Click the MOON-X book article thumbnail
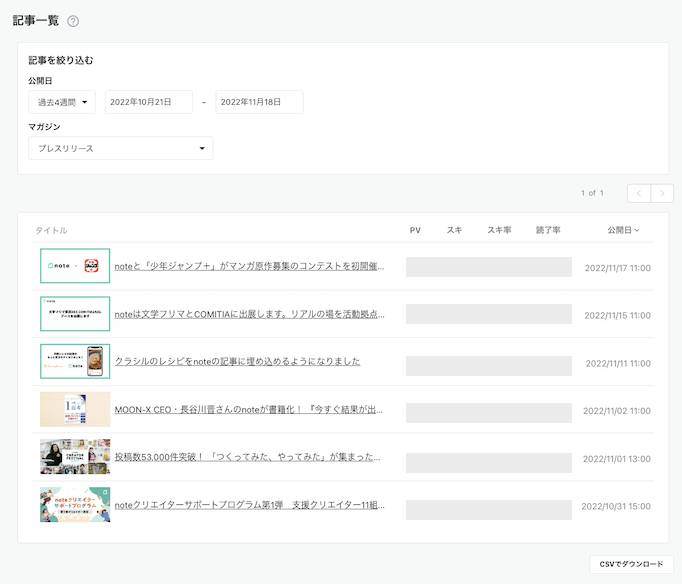682x584 pixels. coord(75,410)
